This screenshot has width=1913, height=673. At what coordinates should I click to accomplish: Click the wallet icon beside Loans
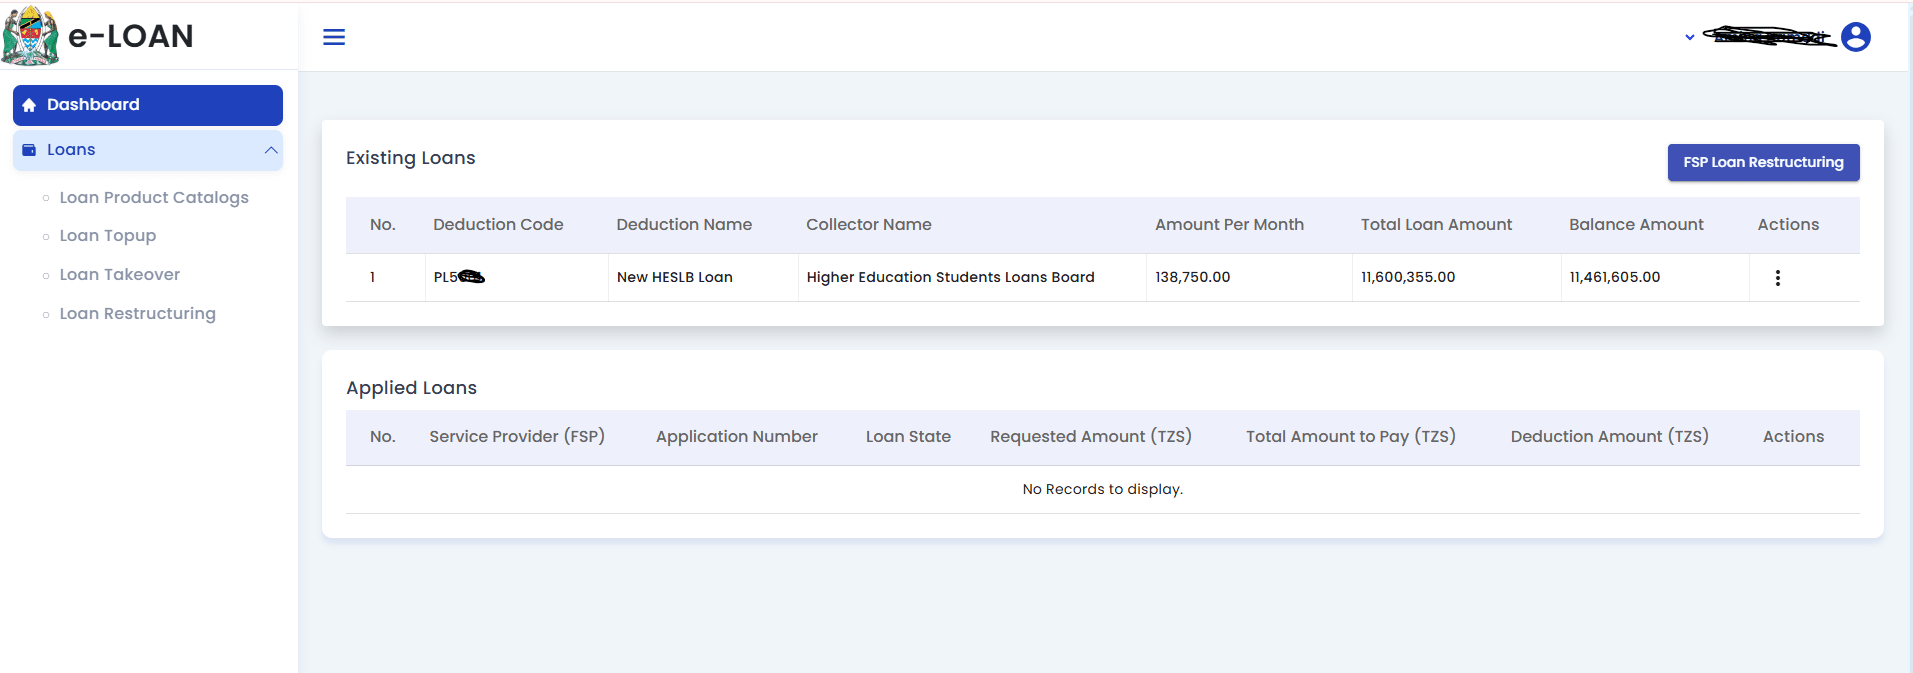pyautogui.click(x=29, y=150)
